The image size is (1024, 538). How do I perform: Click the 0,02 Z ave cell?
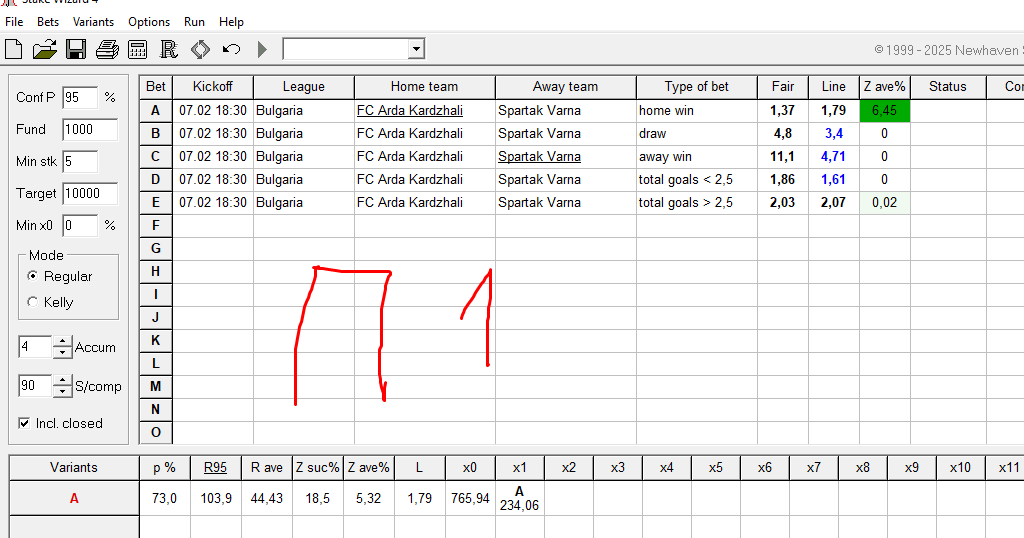tap(885, 202)
